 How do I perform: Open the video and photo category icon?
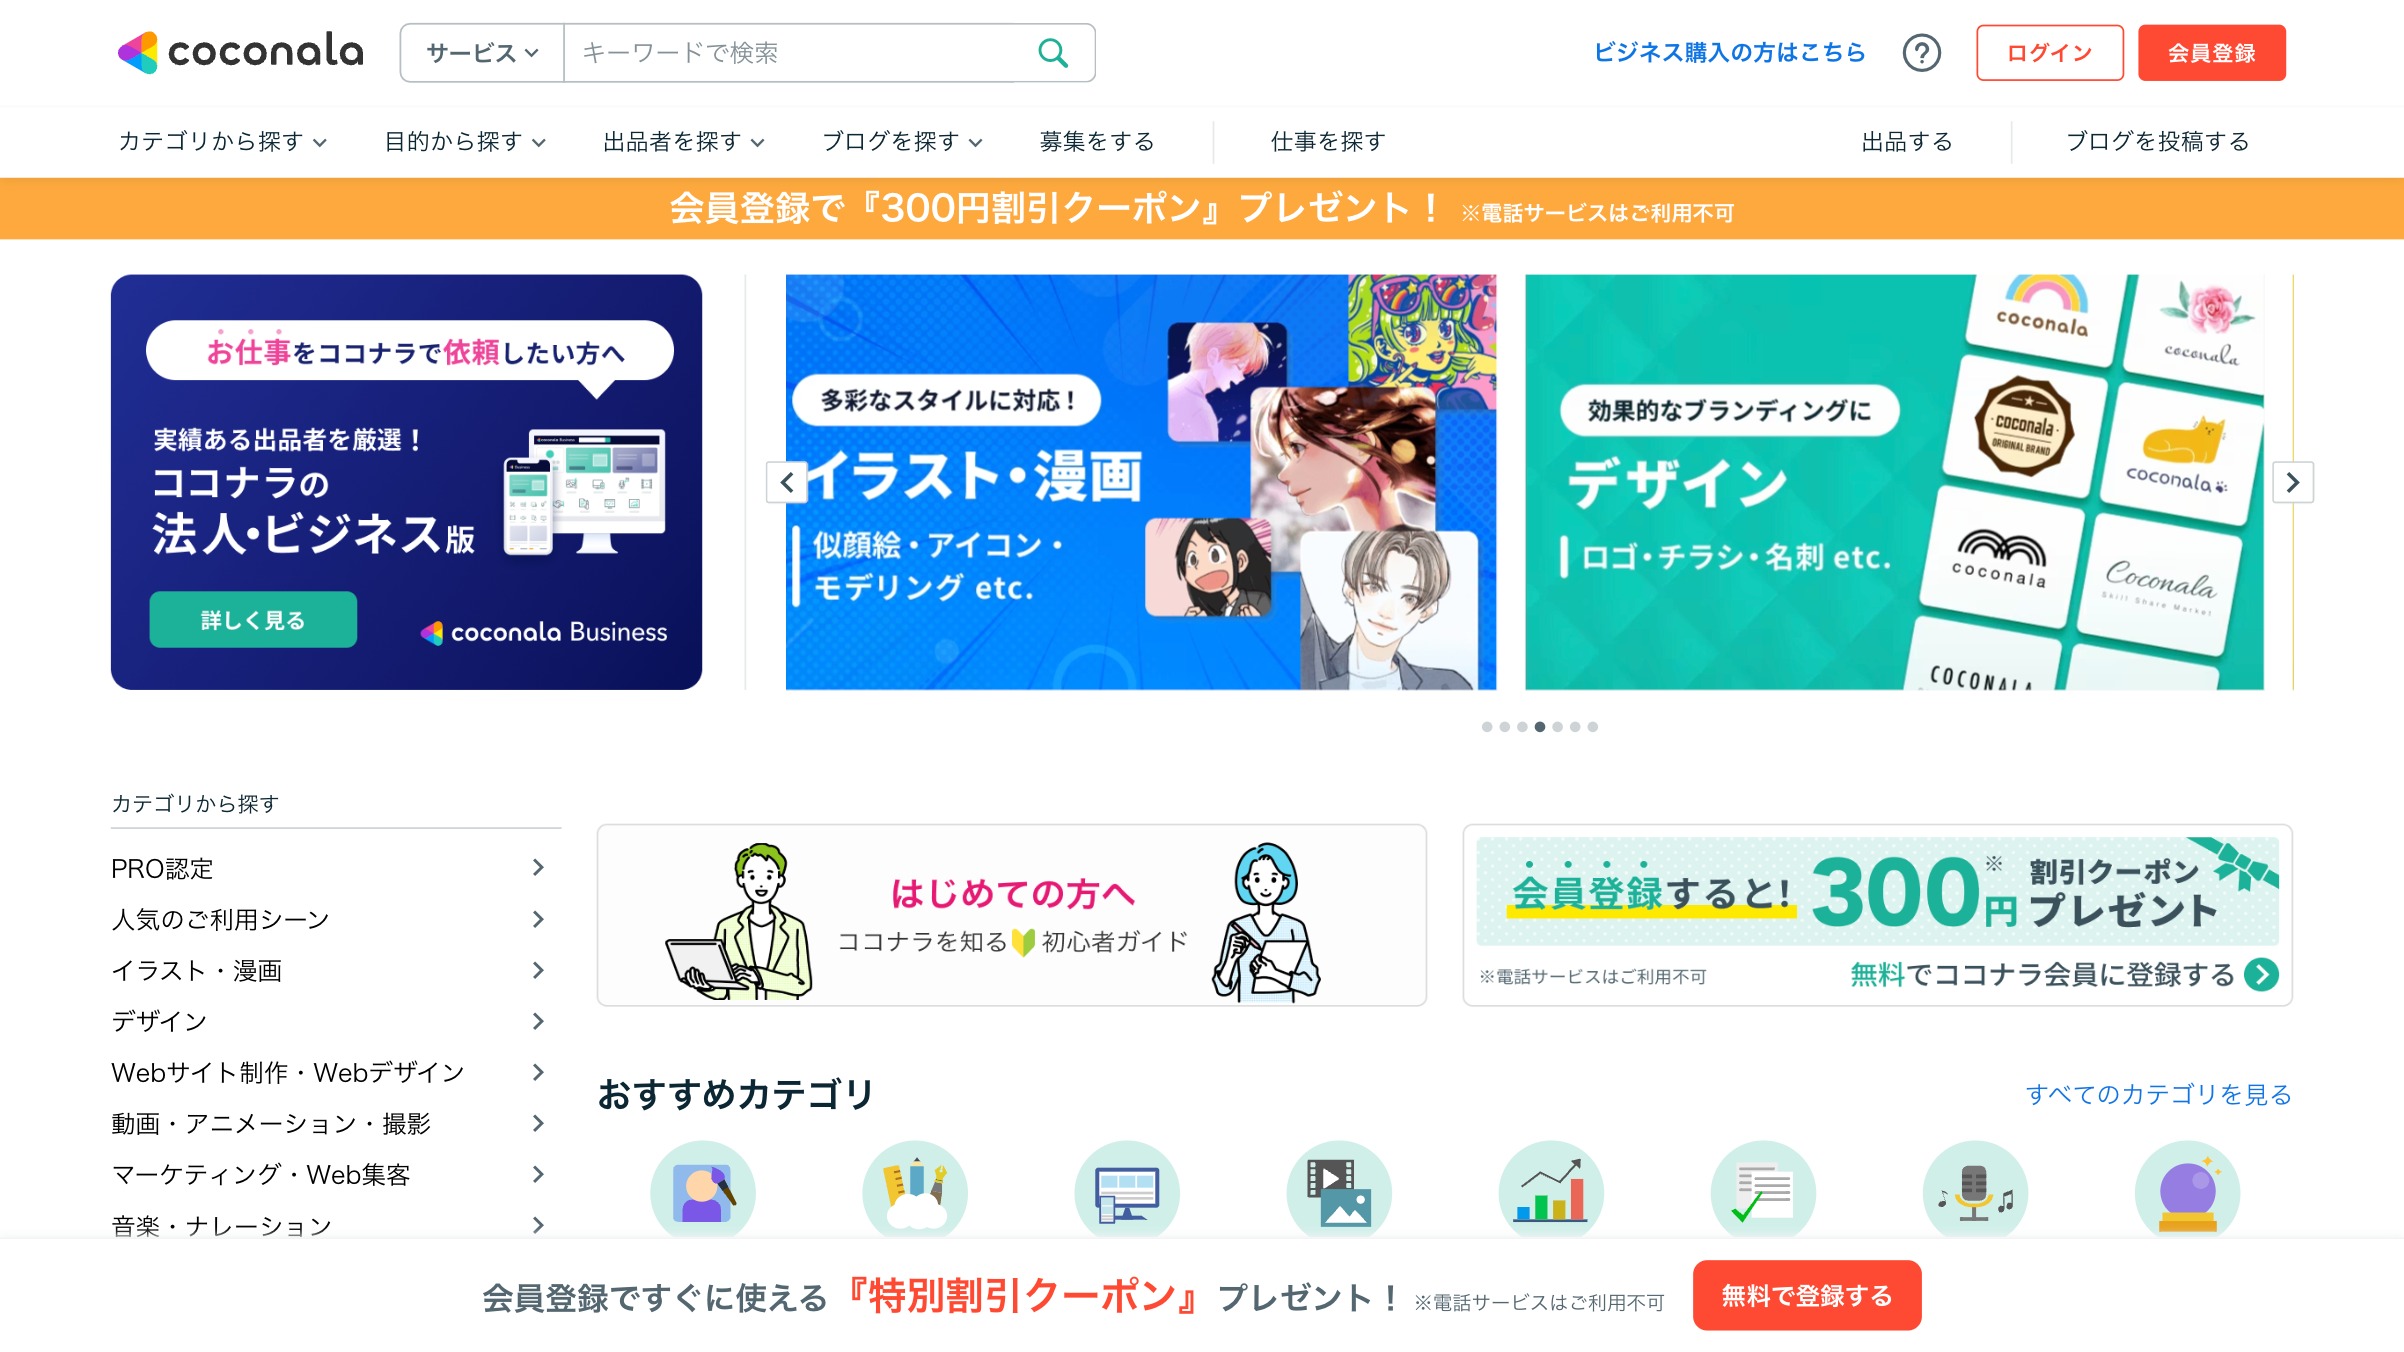coord(1339,1192)
